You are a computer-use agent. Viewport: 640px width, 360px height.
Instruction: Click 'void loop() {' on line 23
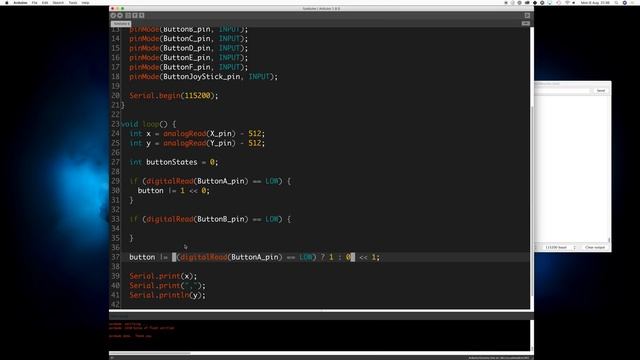tap(149, 124)
